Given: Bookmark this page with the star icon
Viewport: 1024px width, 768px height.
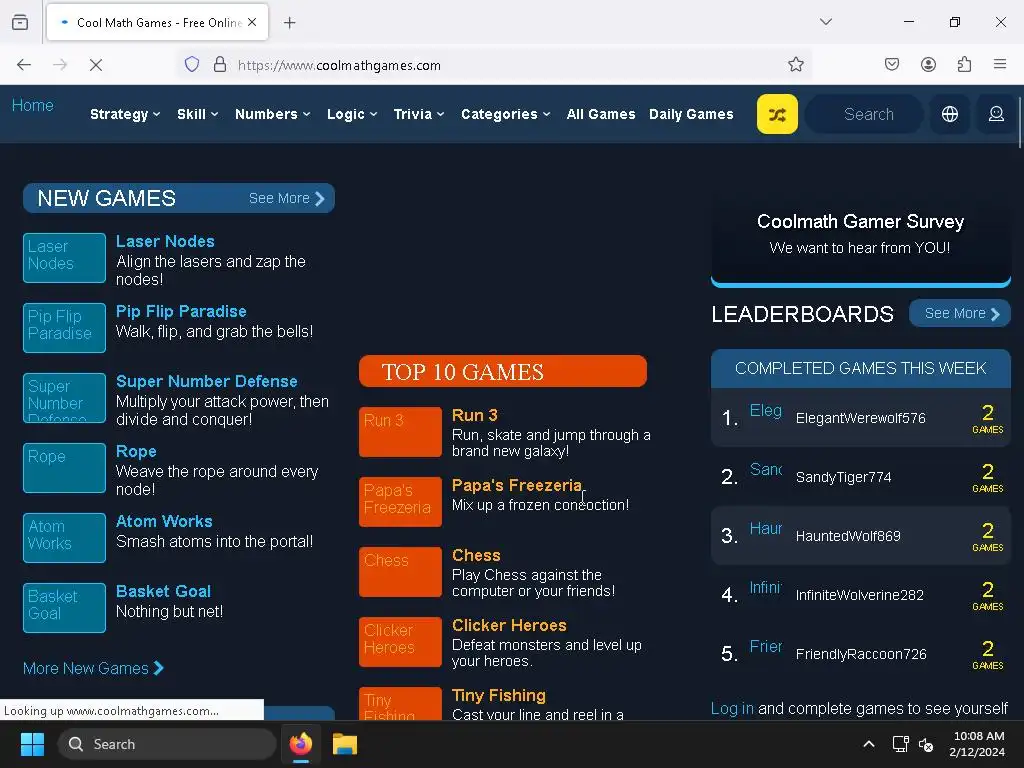Looking at the screenshot, I should [795, 65].
